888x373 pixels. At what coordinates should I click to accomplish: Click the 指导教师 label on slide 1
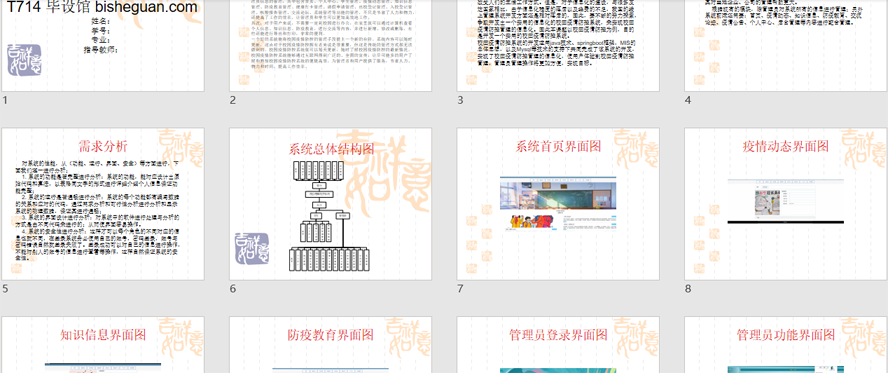[x=100, y=50]
